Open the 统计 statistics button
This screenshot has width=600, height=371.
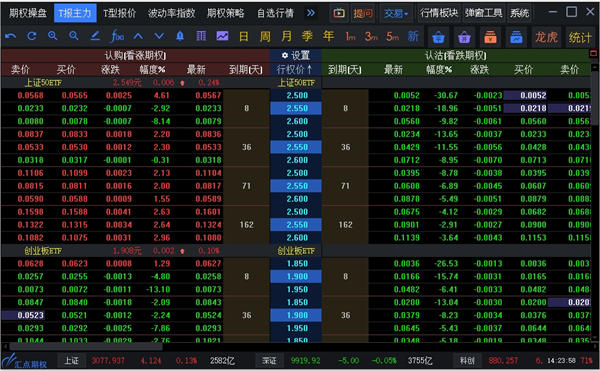[x=580, y=37]
